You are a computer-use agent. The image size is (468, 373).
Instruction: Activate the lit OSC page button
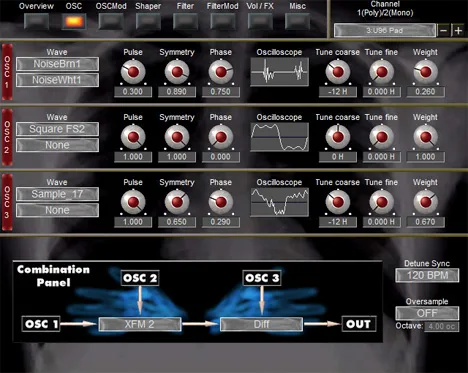coord(74,21)
